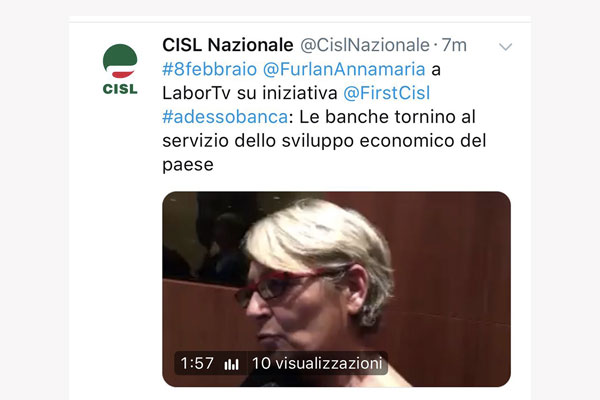This screenshot has width=600, height=400.
Task: Click the "Le banche tornino al" tweet text
Action: click(387, 117)
